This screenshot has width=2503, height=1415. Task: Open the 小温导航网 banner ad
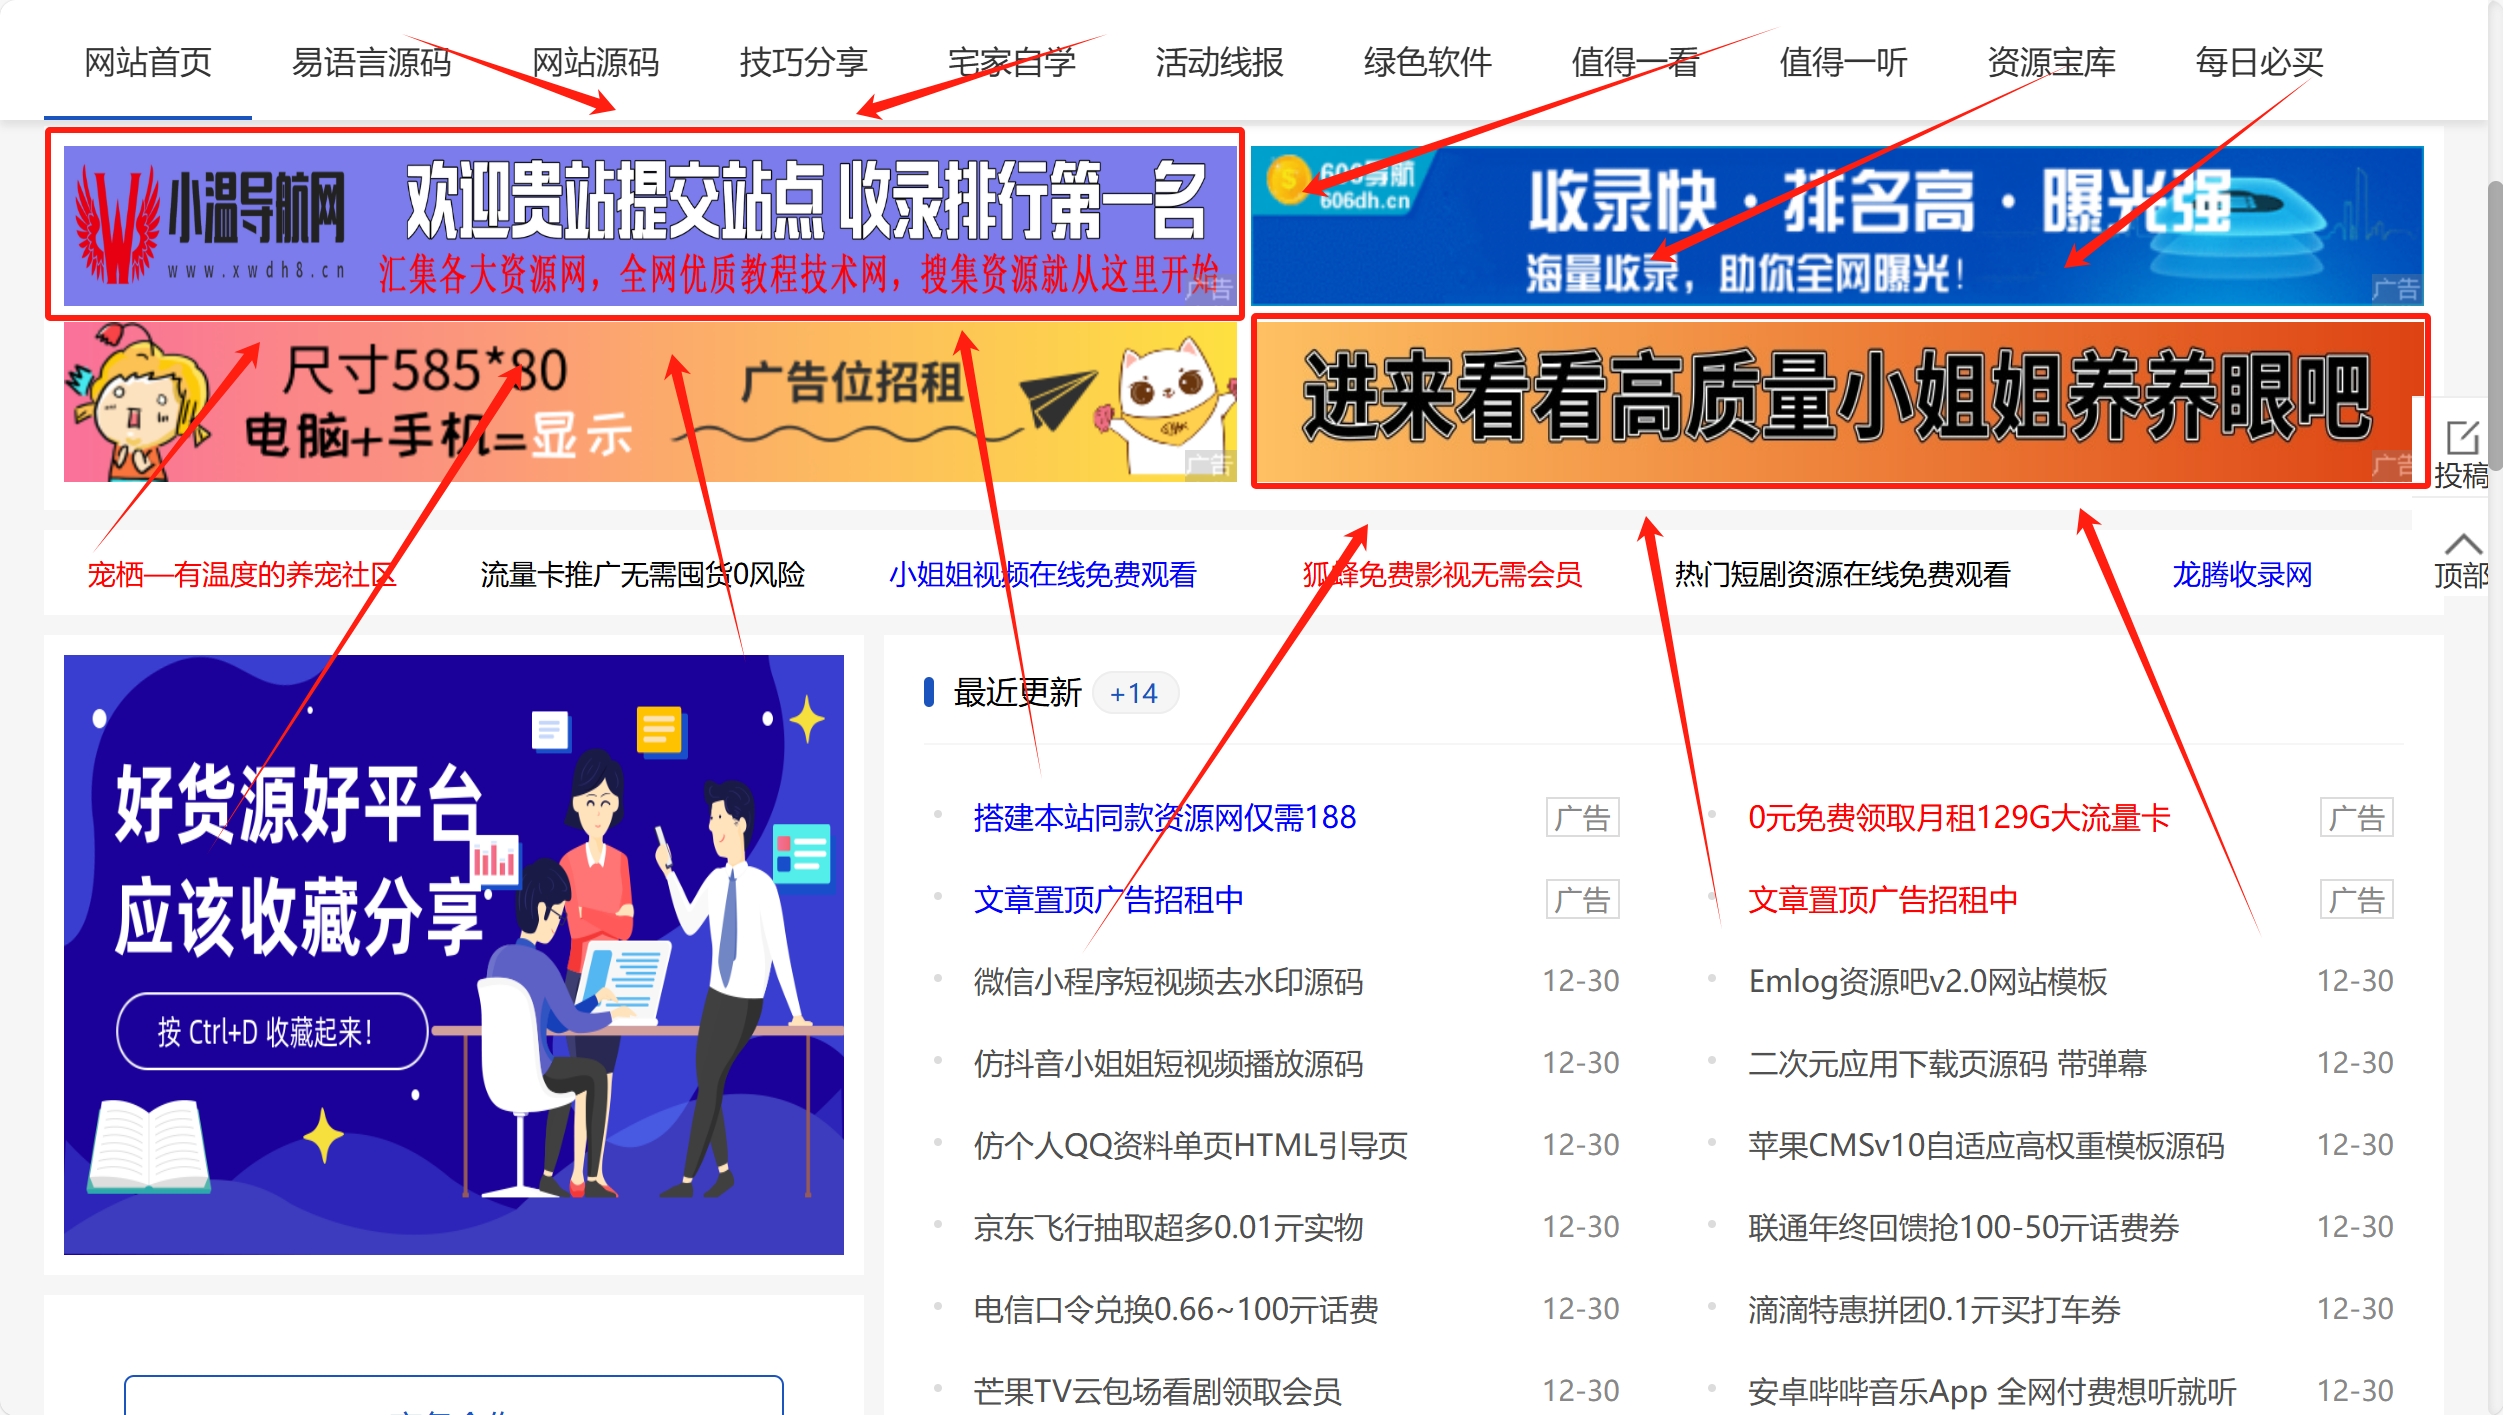point(650,225)
